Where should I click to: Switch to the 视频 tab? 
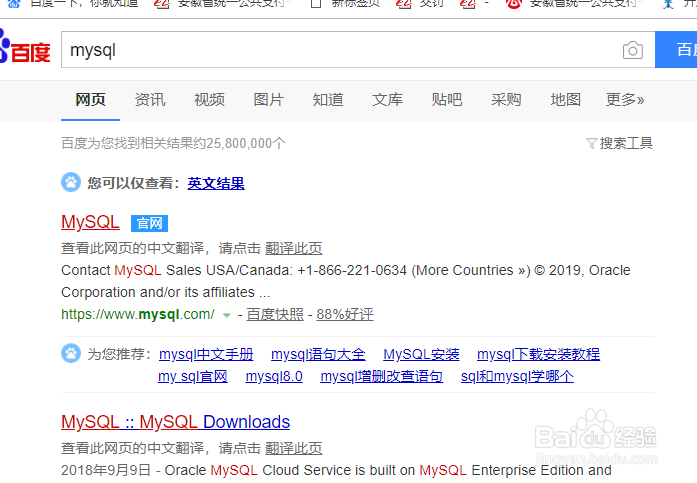click(x=209, y=100)
